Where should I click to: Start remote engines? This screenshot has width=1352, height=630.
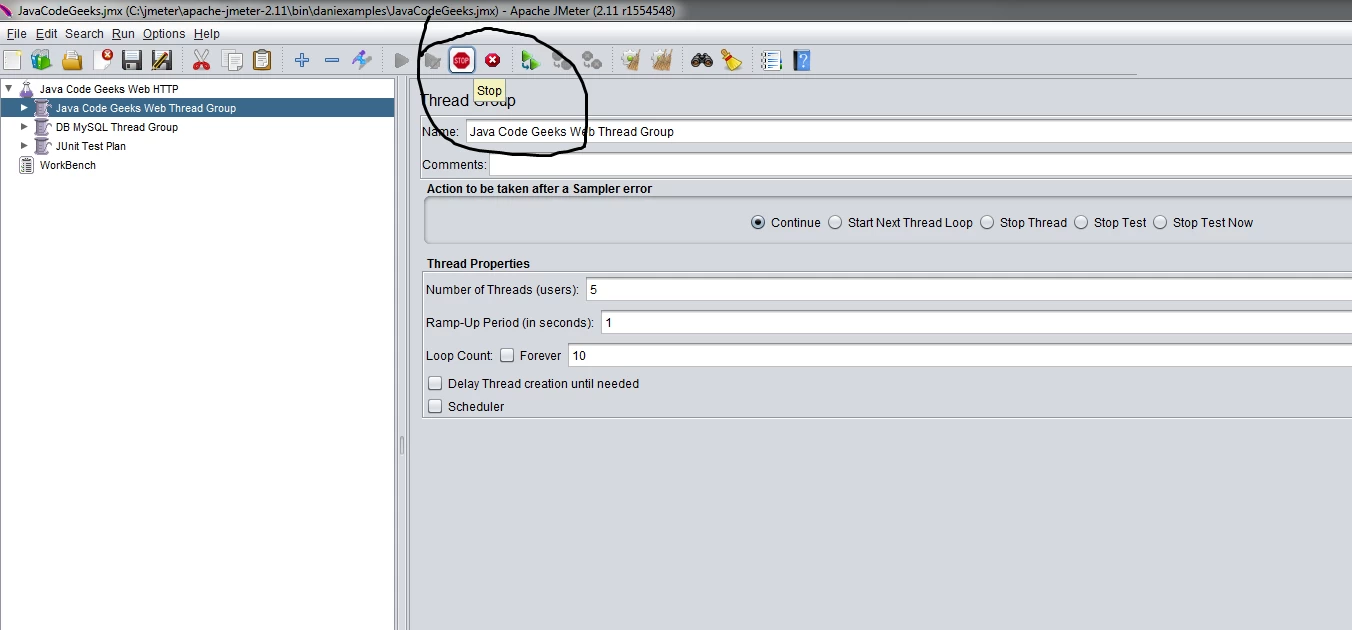point(530,60)
